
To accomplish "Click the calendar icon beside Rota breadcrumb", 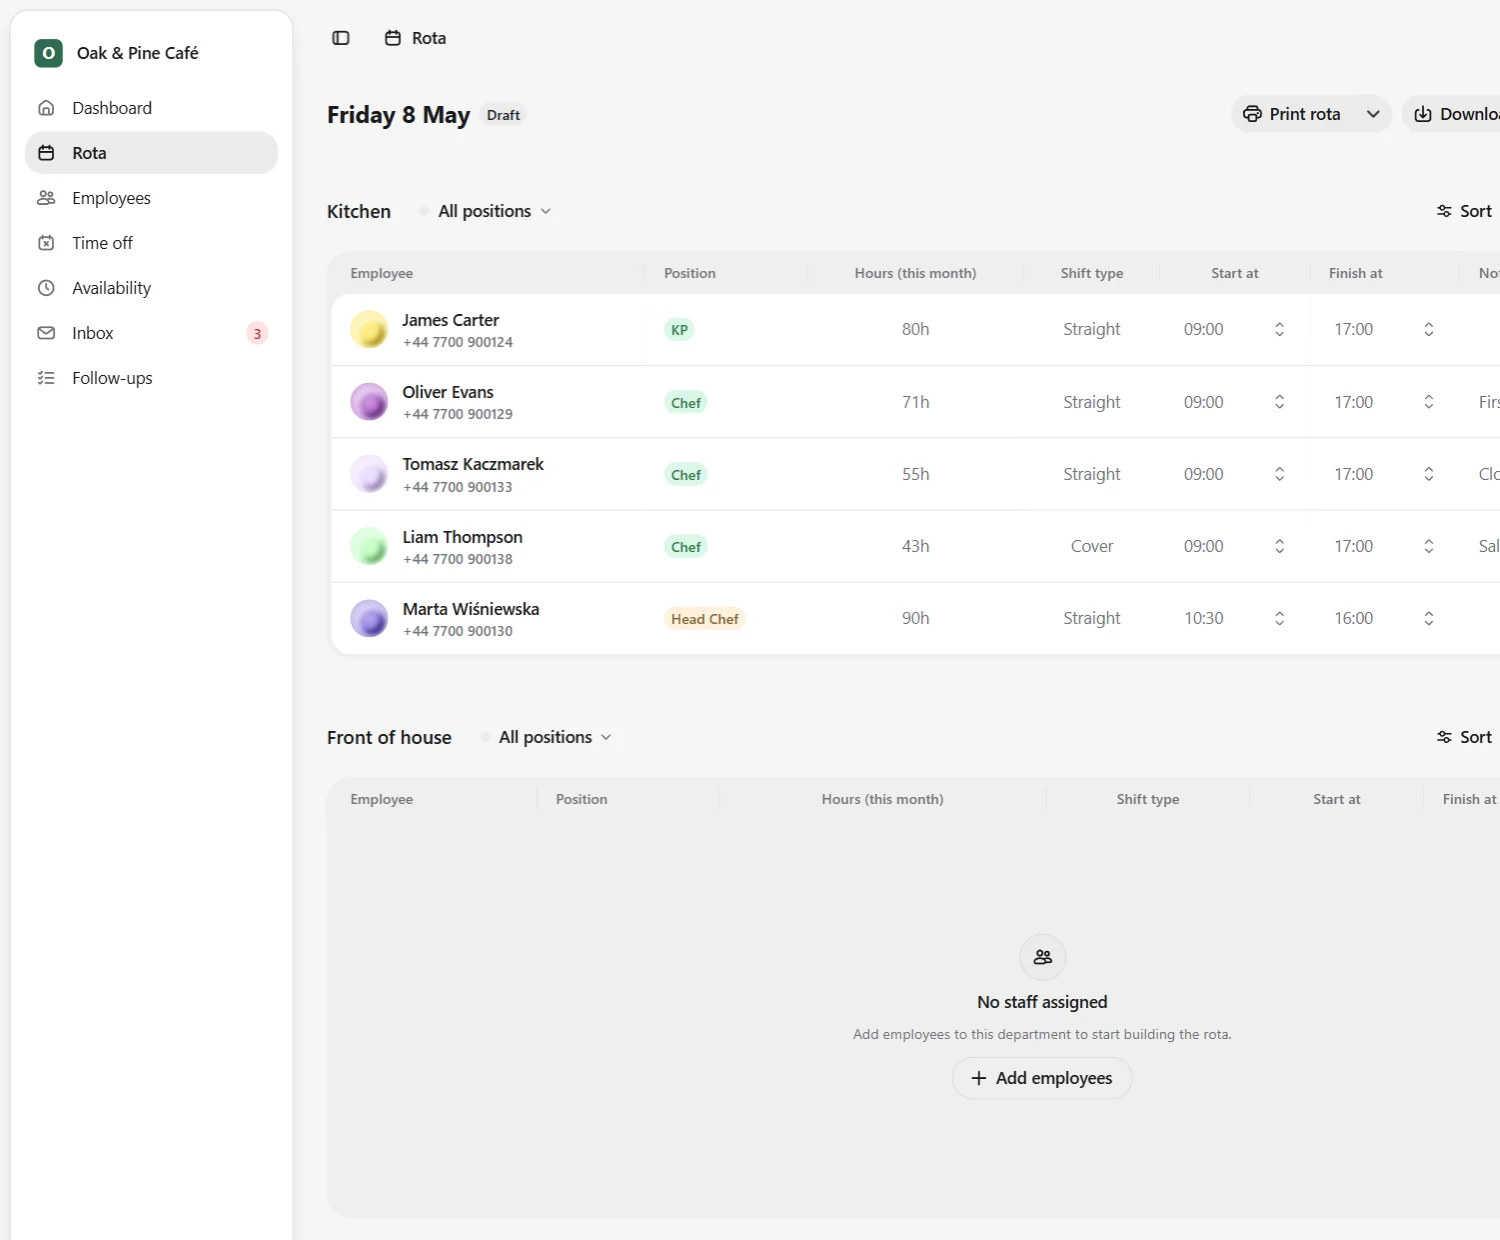I will pos(393,38).
